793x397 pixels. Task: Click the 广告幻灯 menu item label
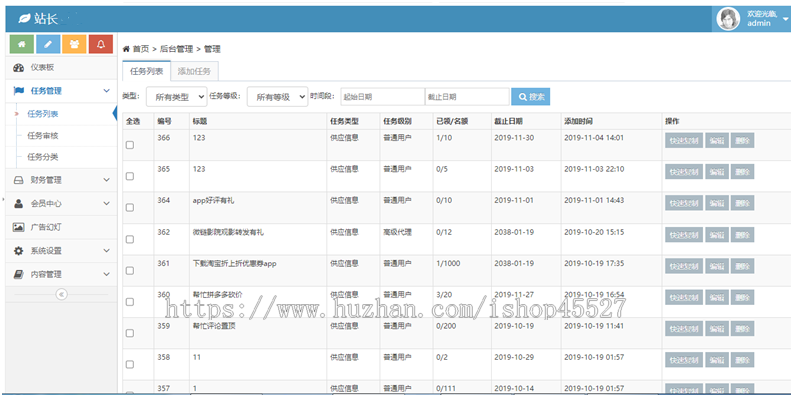click(46, 227)
